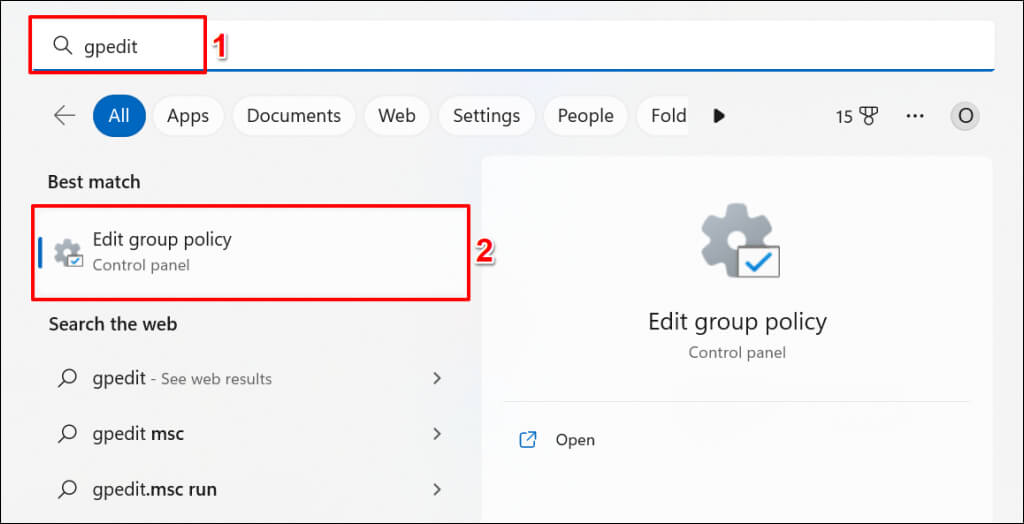Expand the gpedit.msc run suggestion chevron

coord(437,490)
